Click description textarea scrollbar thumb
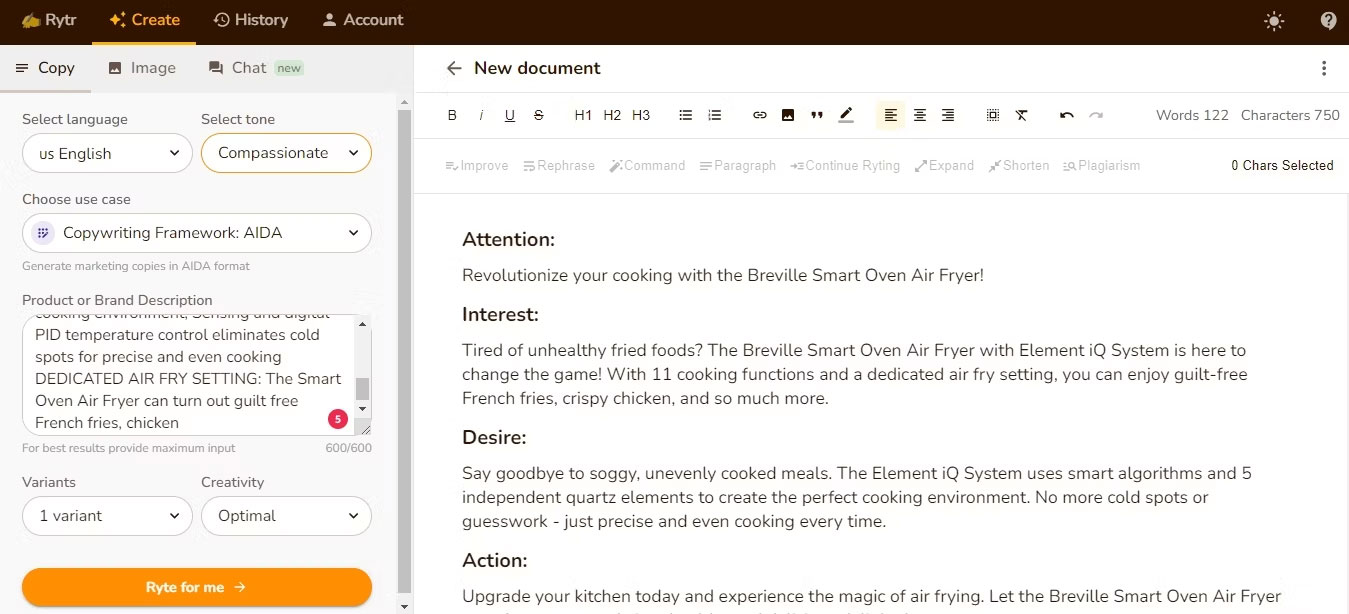Screen dimensions: 1349x614 click(x=363, y=388)
